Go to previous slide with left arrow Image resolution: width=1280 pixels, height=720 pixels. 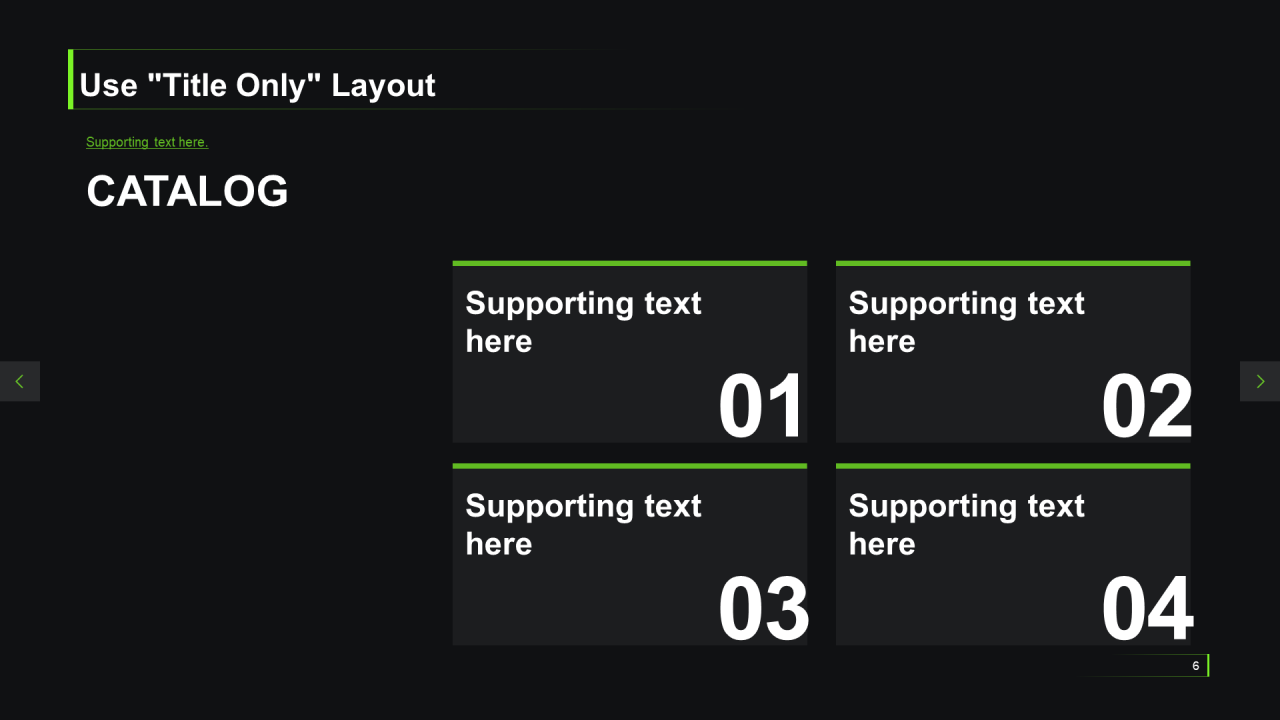click(20, 381)
